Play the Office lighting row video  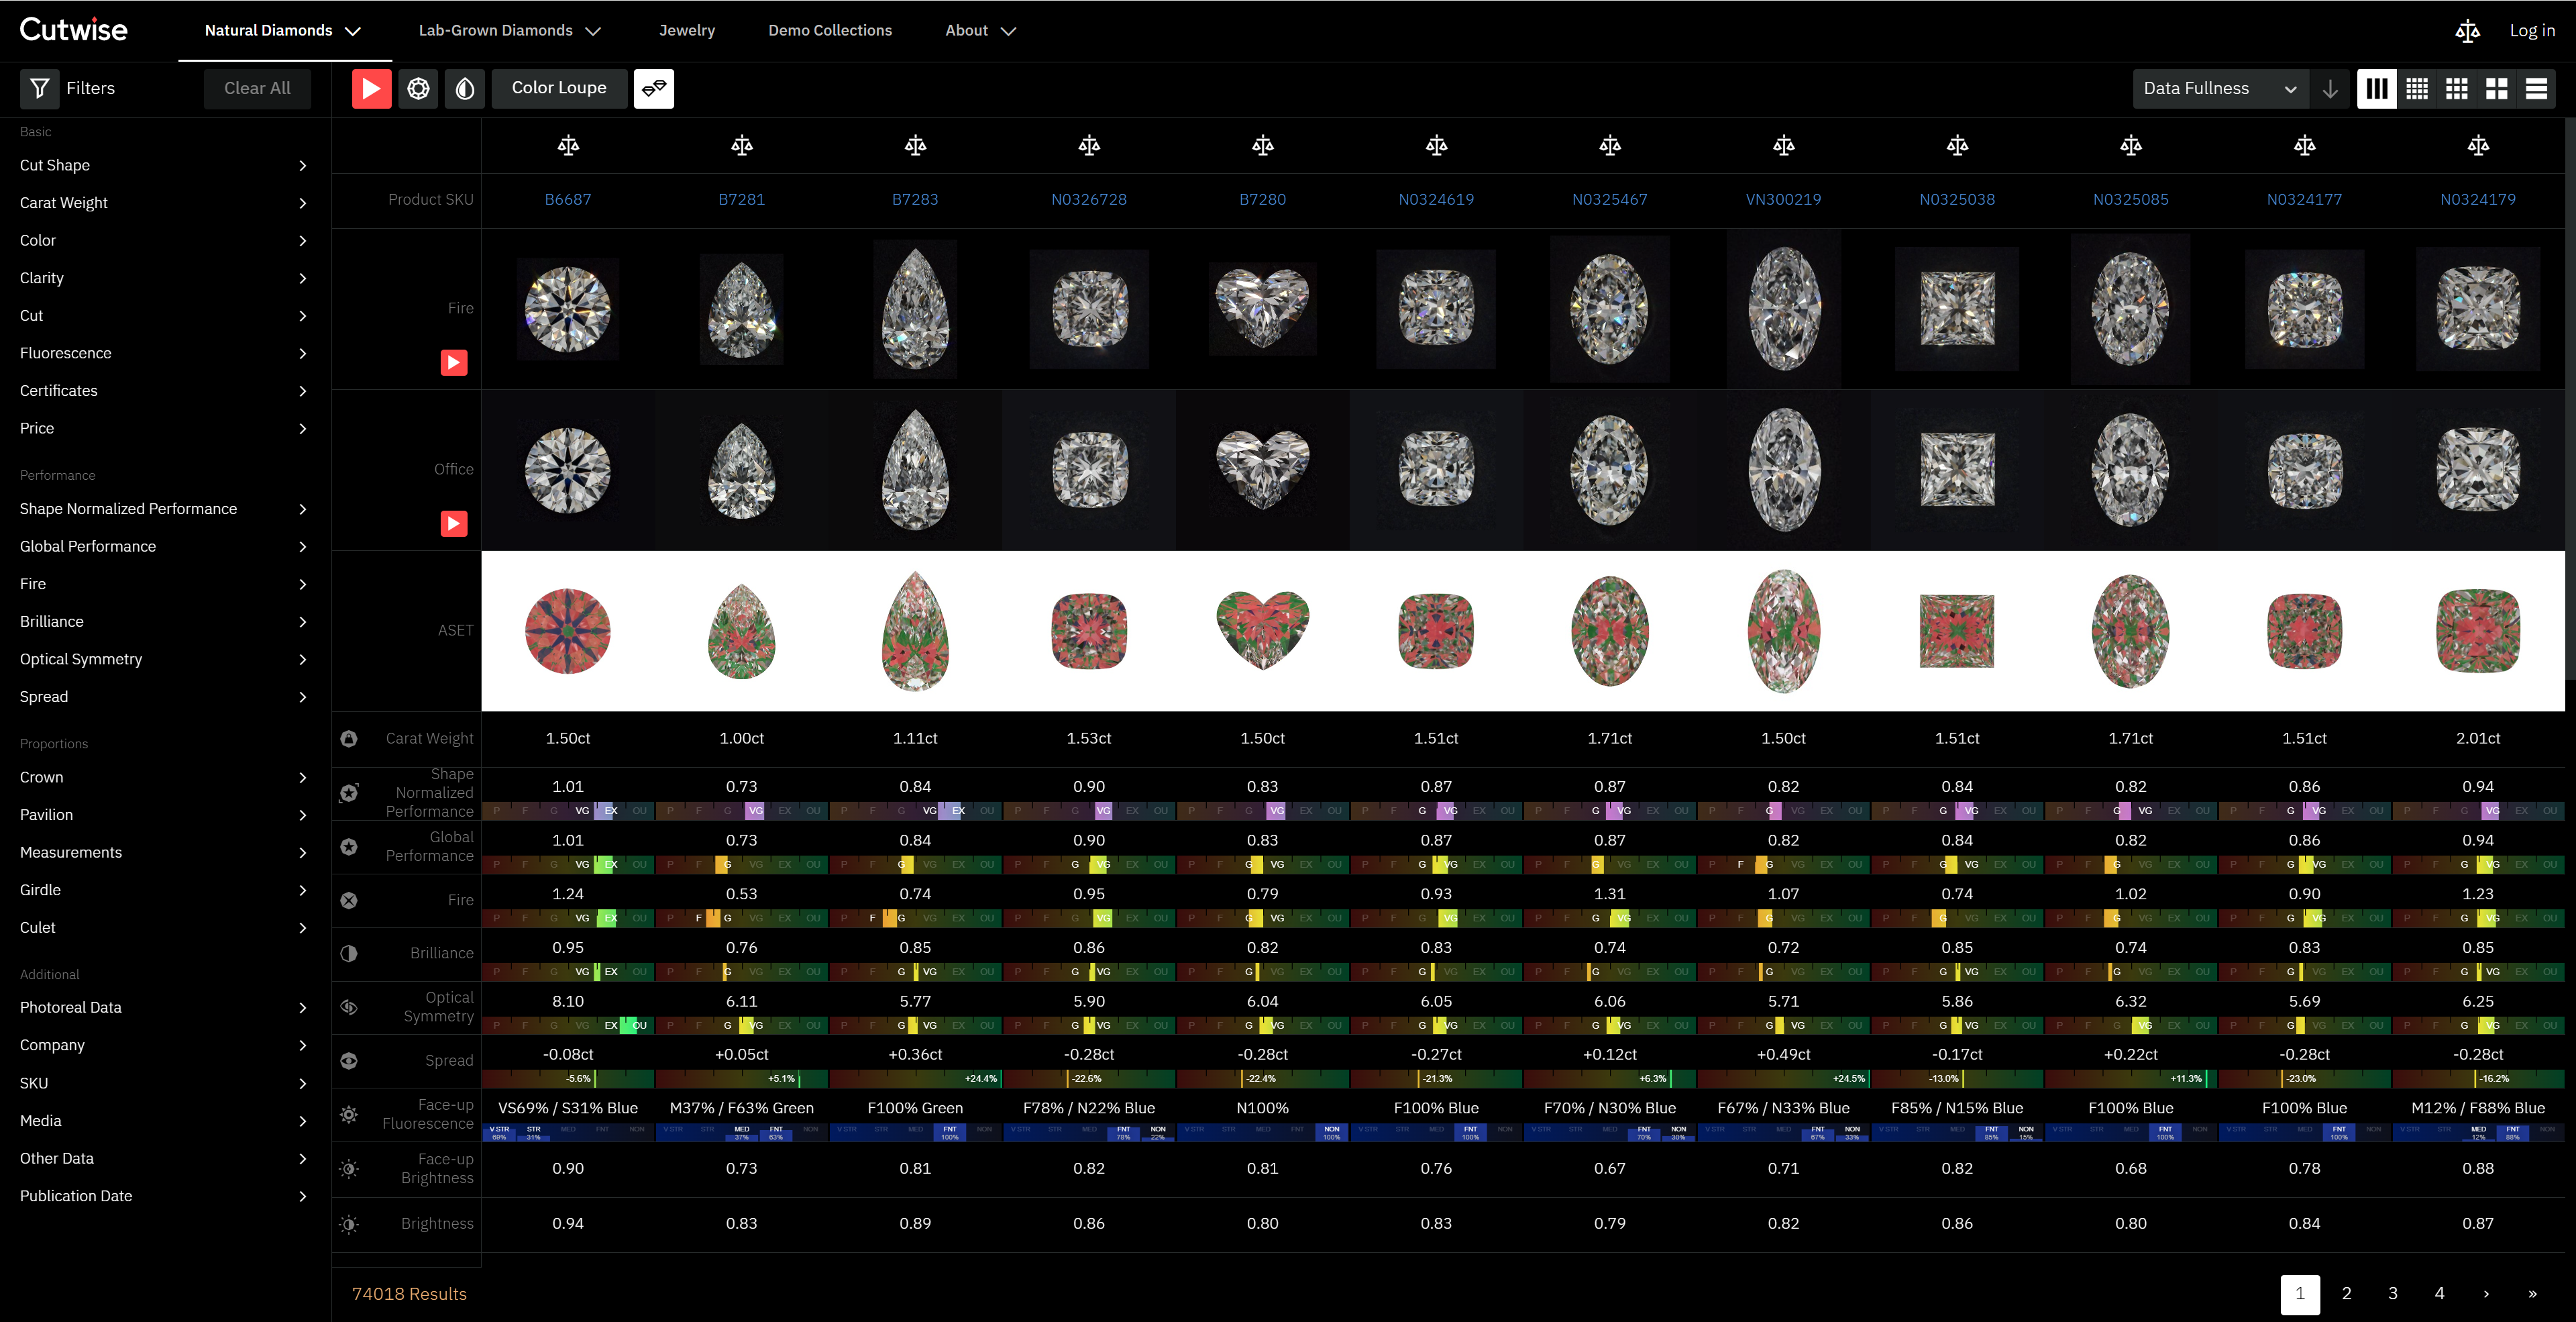tap(454, 523)
